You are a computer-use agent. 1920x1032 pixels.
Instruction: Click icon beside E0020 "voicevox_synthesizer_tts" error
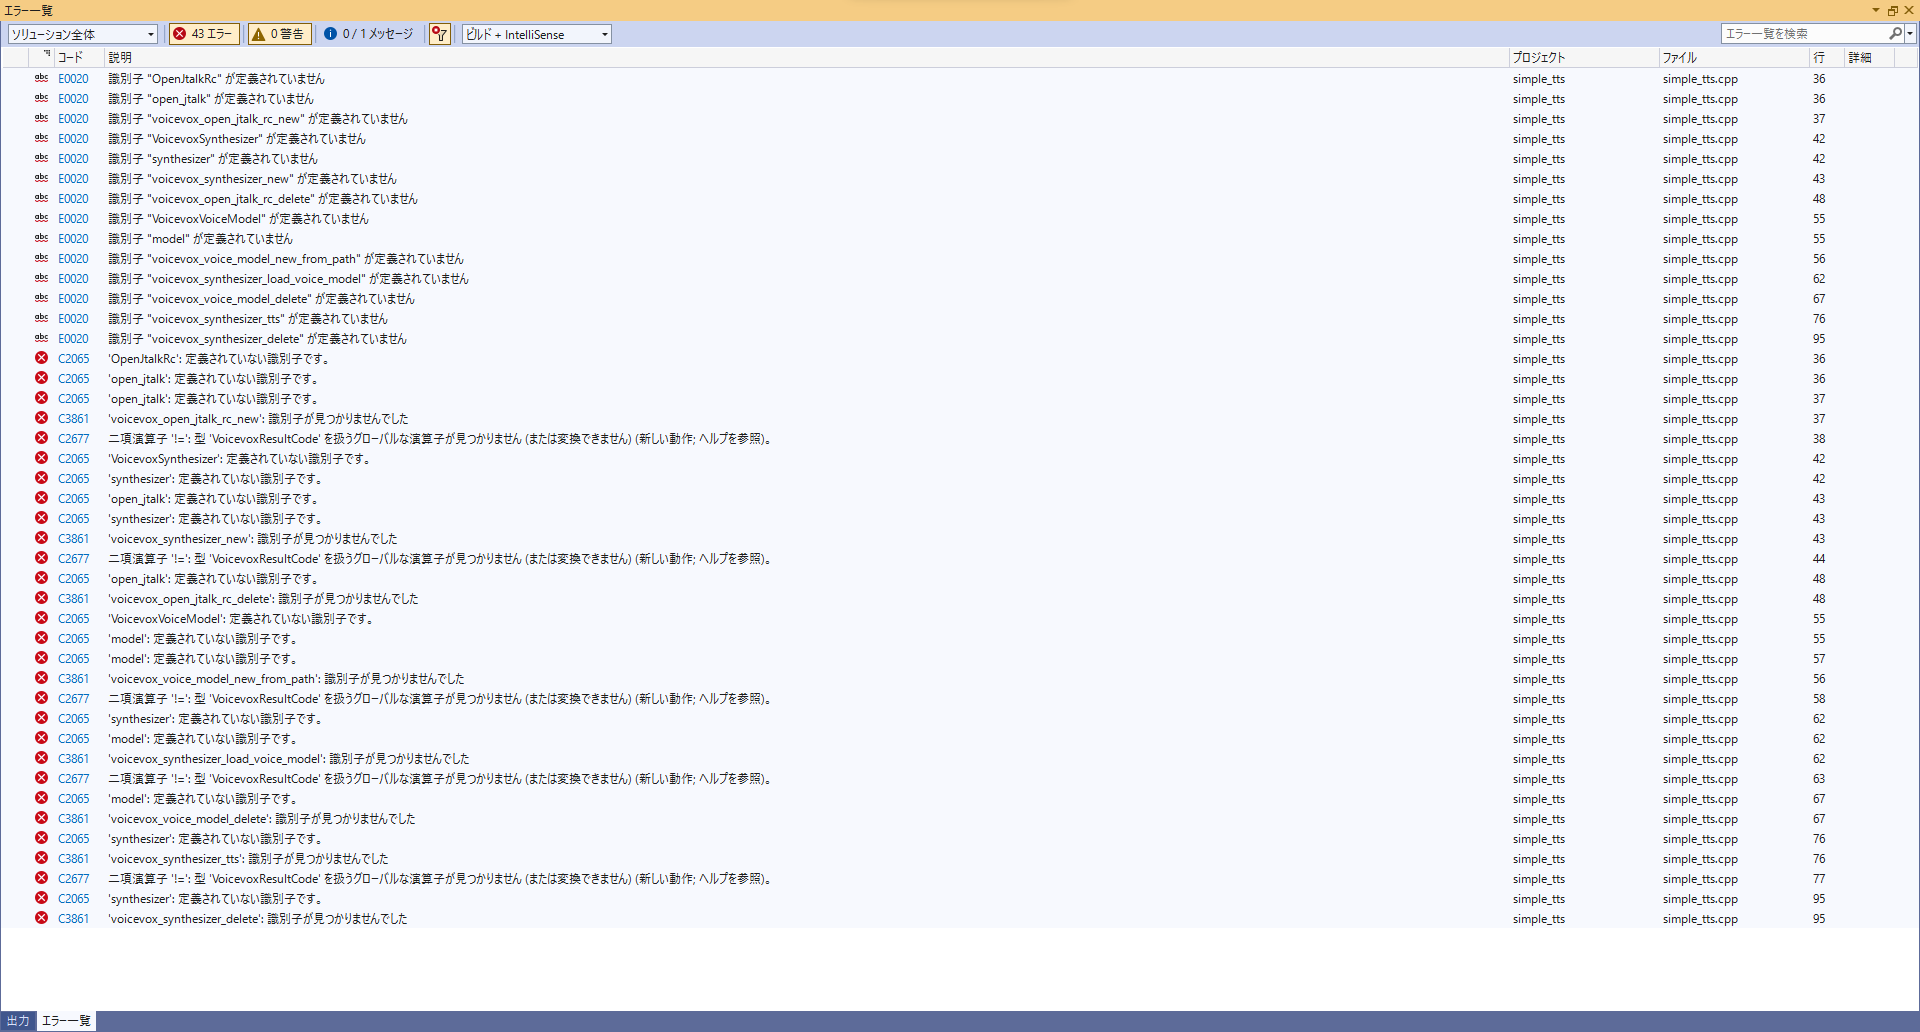pyautogui.click(x=41, y=318)
